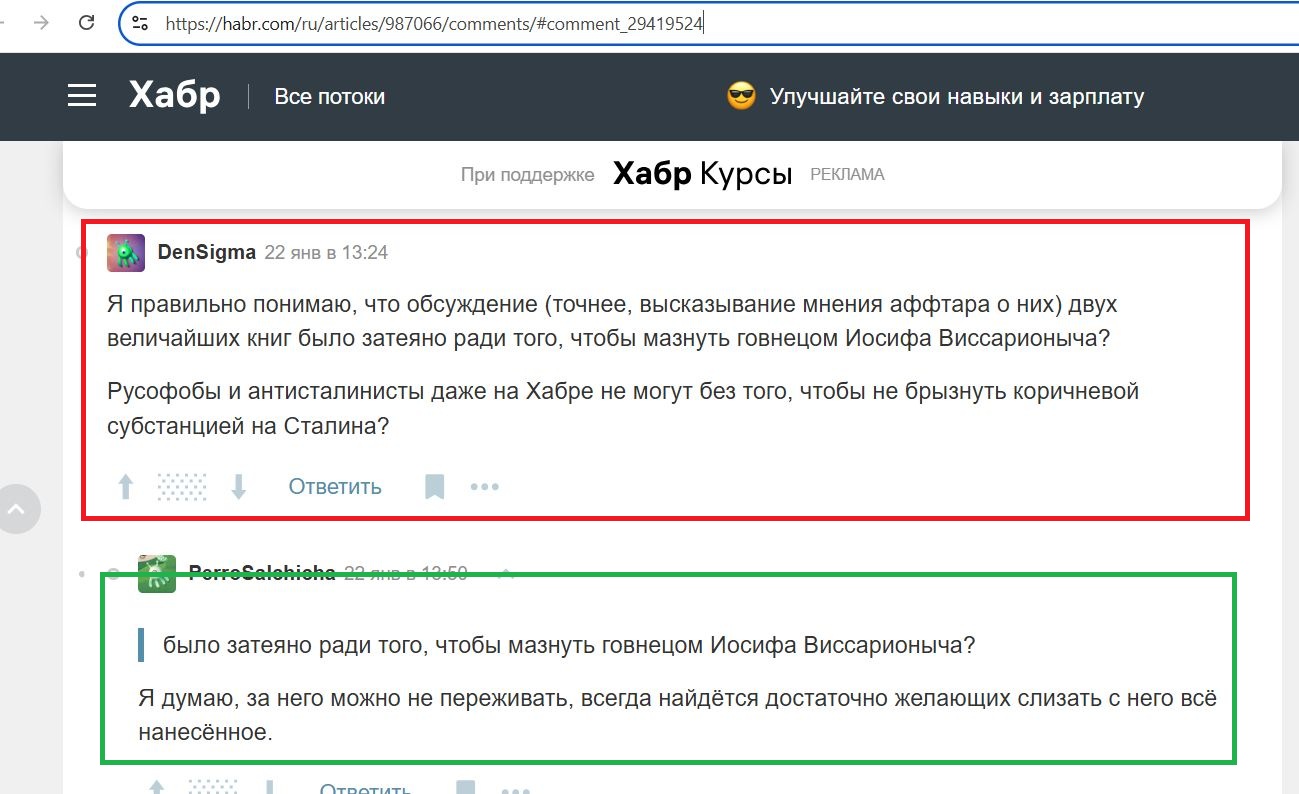Open site permissions icon in address bar
Screen dimensions: 1299x794
point(140,21)
